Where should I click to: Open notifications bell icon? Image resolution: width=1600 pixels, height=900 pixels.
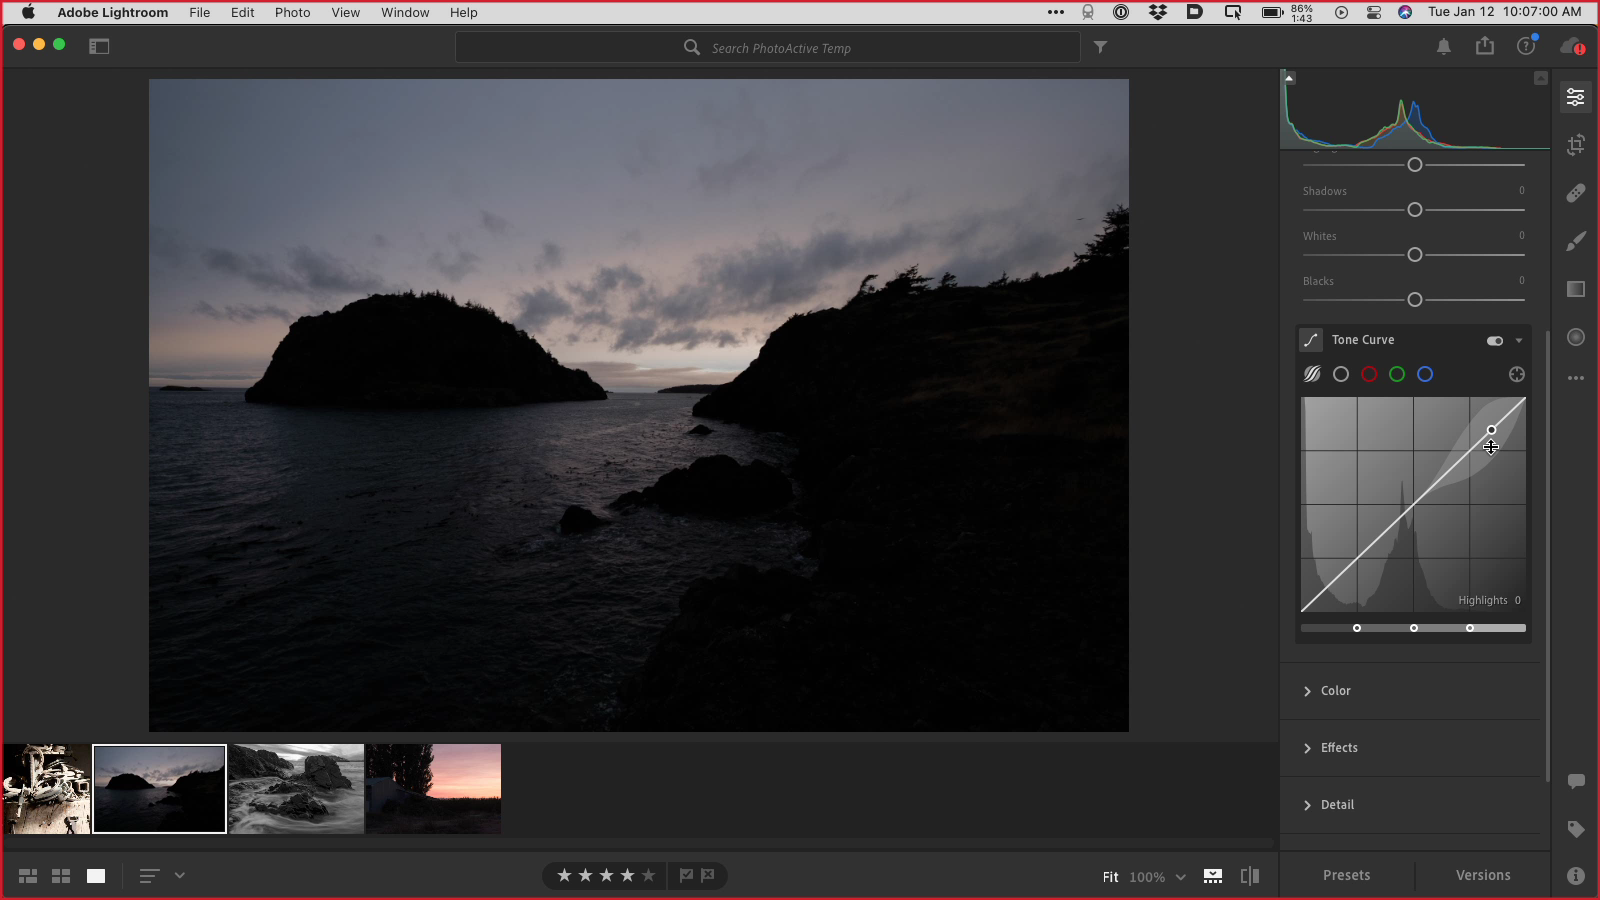coord(1443,47)
